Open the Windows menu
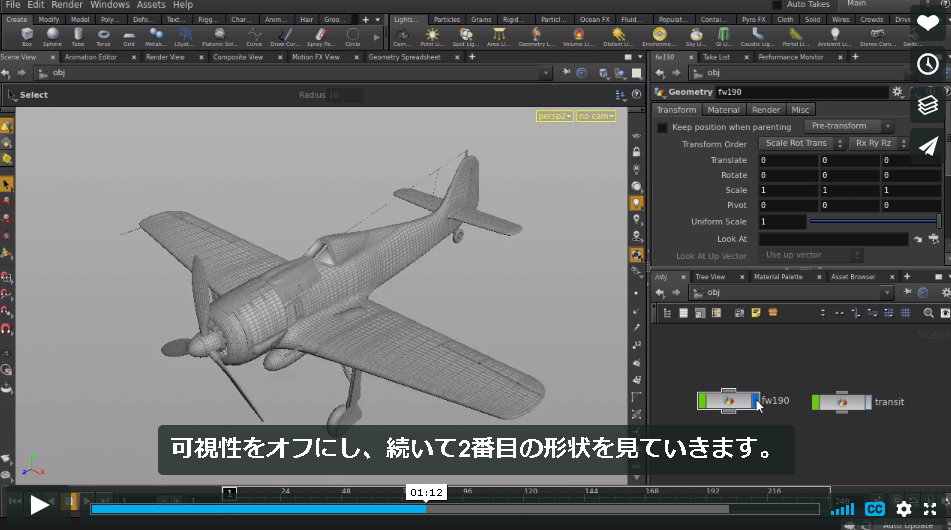The image size is (951, 530). pos(110,5)
